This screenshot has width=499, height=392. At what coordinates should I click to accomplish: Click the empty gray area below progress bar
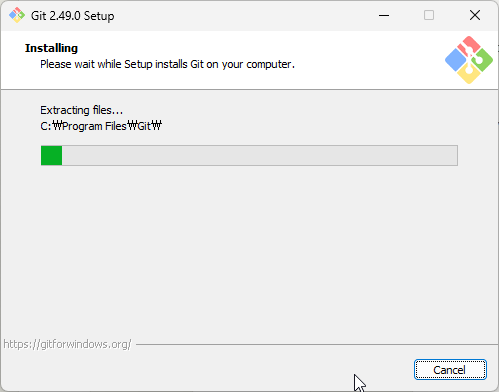[x=249, y=250]
